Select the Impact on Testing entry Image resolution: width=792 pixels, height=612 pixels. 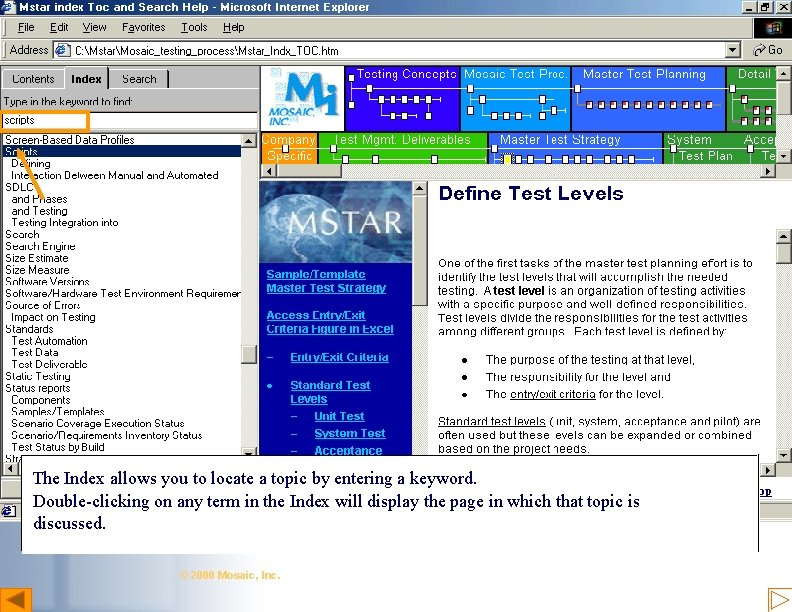pos(53,317)
